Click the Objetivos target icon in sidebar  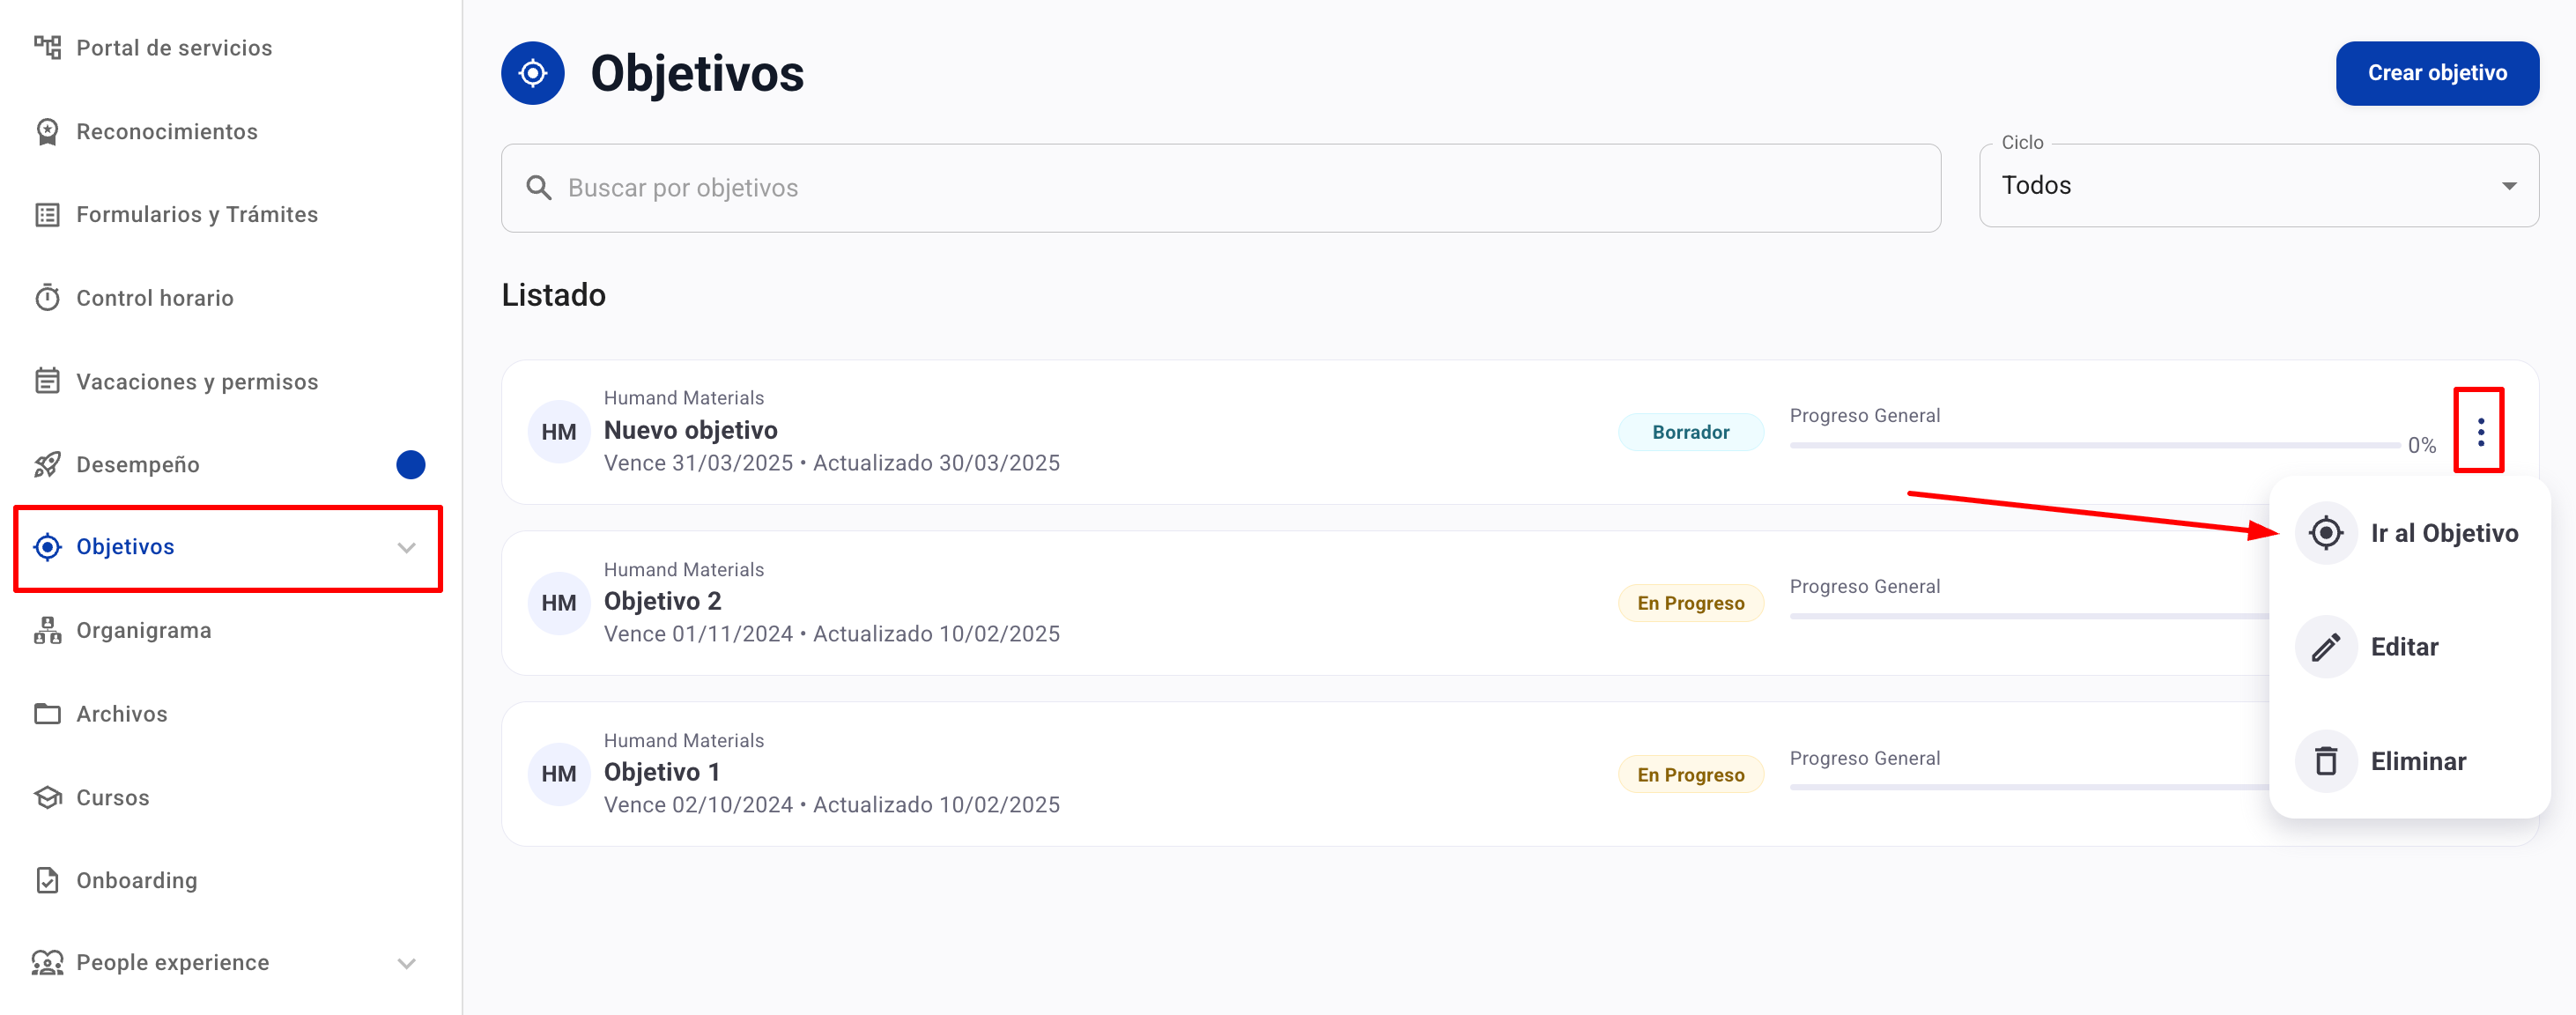47,546
